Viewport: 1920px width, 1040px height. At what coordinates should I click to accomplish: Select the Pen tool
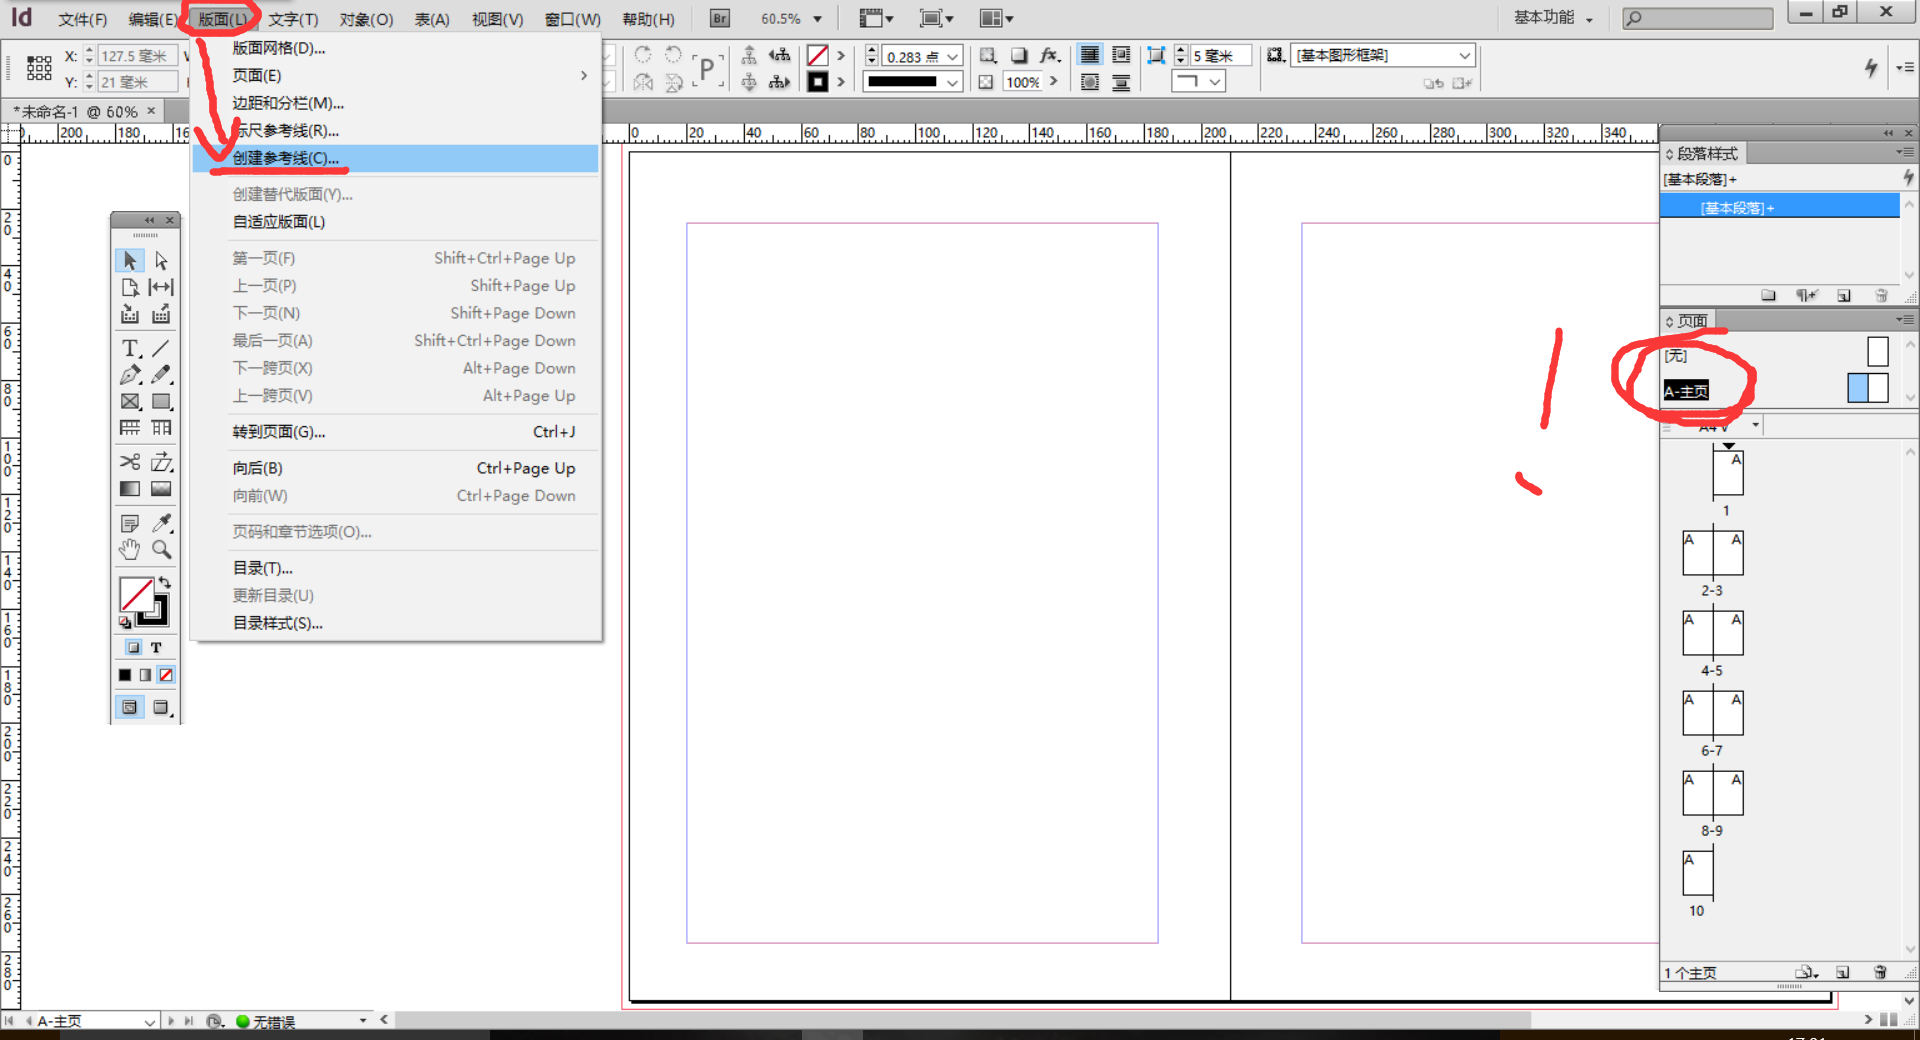[129, 375]
